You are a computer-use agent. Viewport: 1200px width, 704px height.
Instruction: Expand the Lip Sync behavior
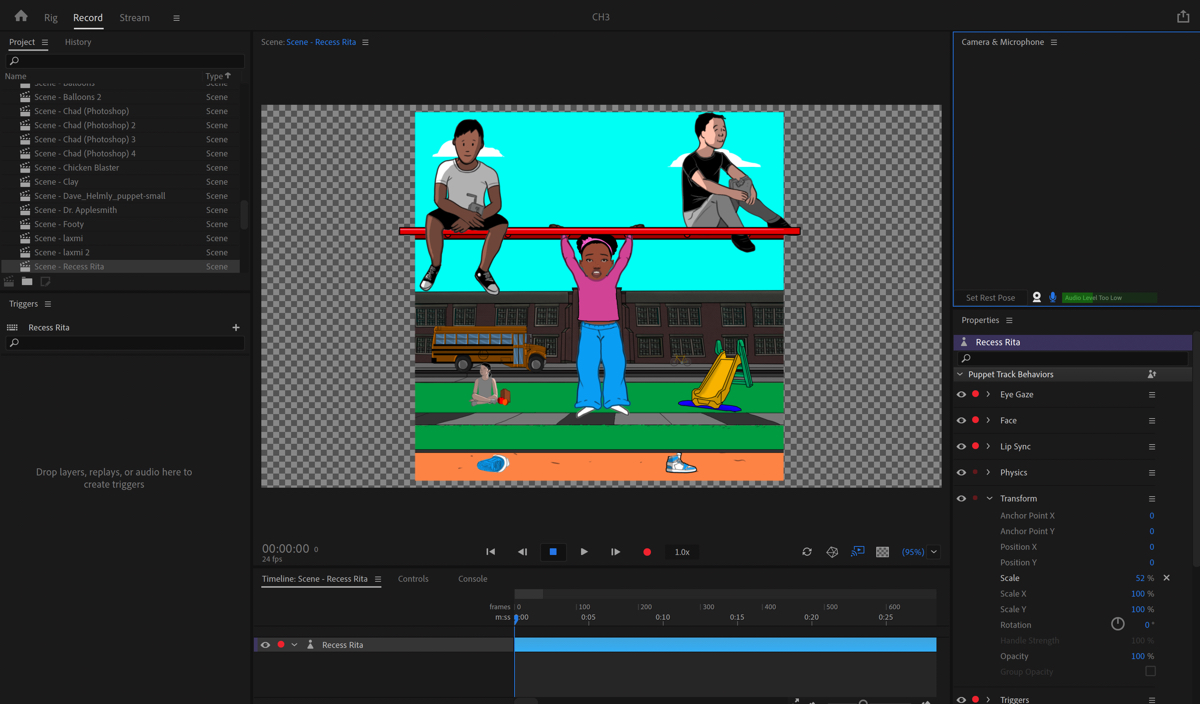point(988,447)
